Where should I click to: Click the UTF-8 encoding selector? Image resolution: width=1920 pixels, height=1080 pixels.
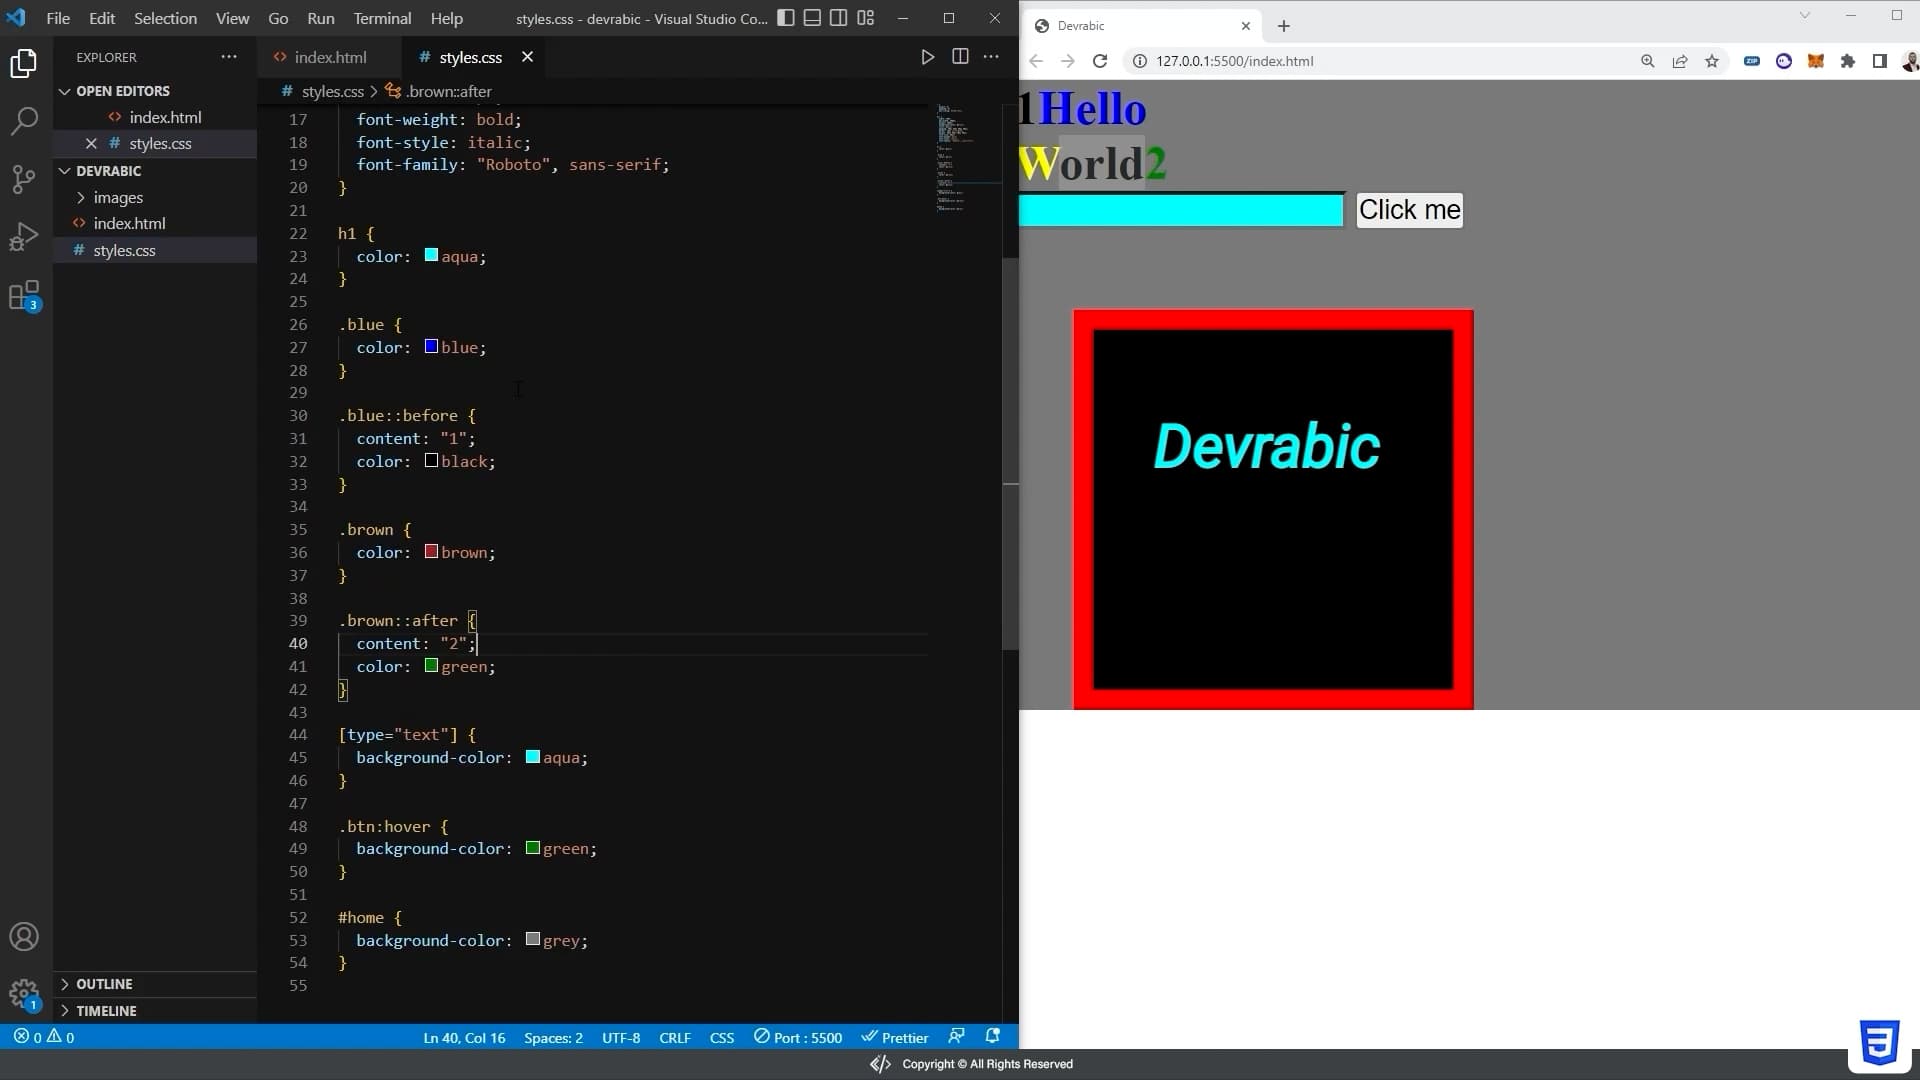(x=621, y=1037)
